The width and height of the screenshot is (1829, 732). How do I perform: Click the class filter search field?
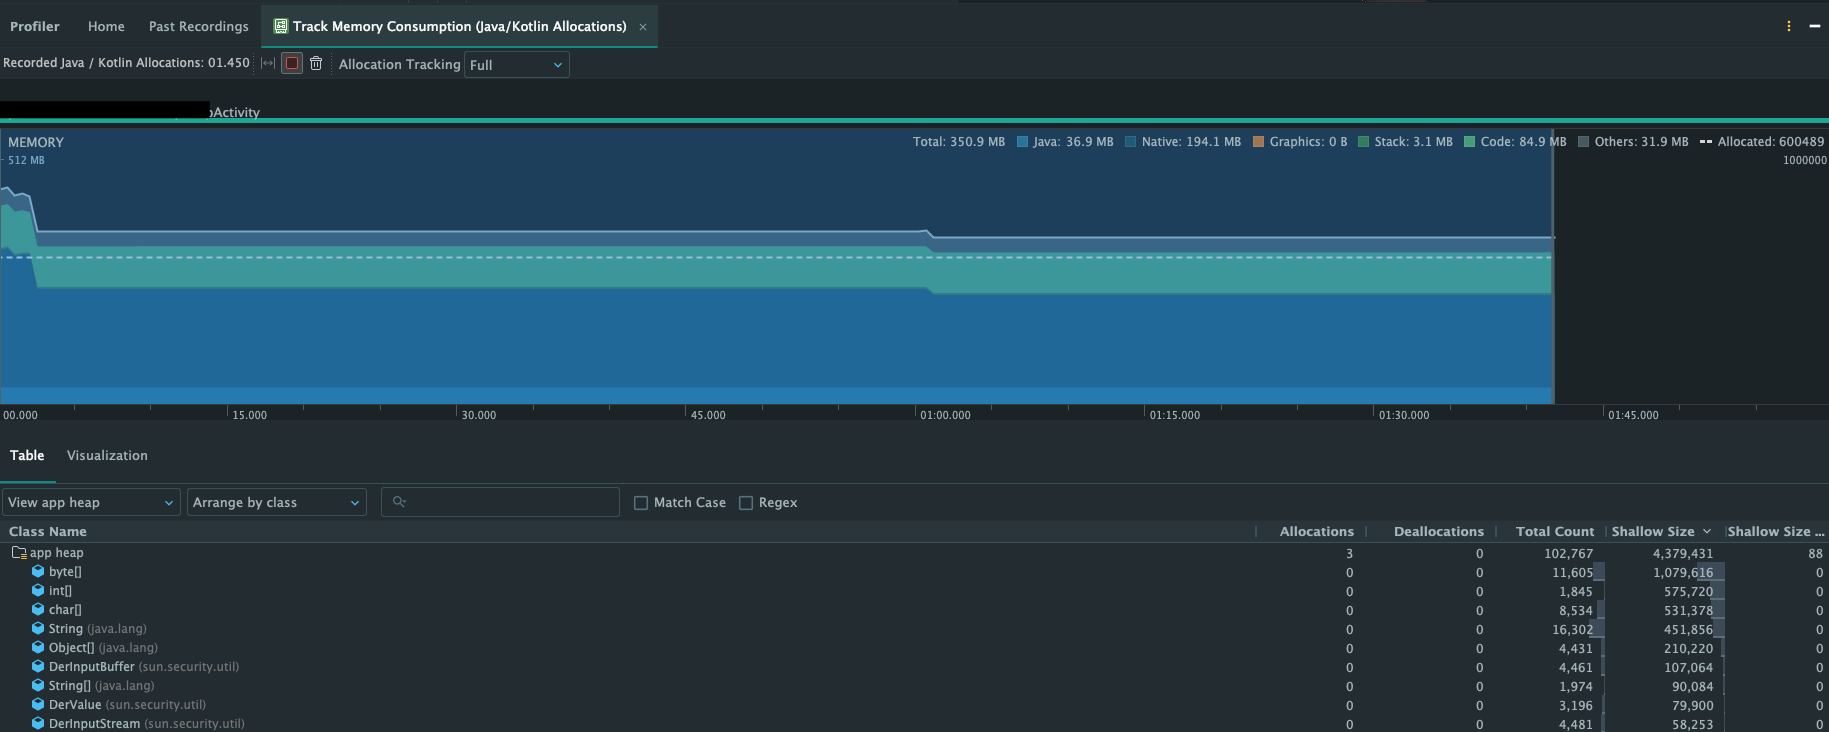tap(500, 502)
